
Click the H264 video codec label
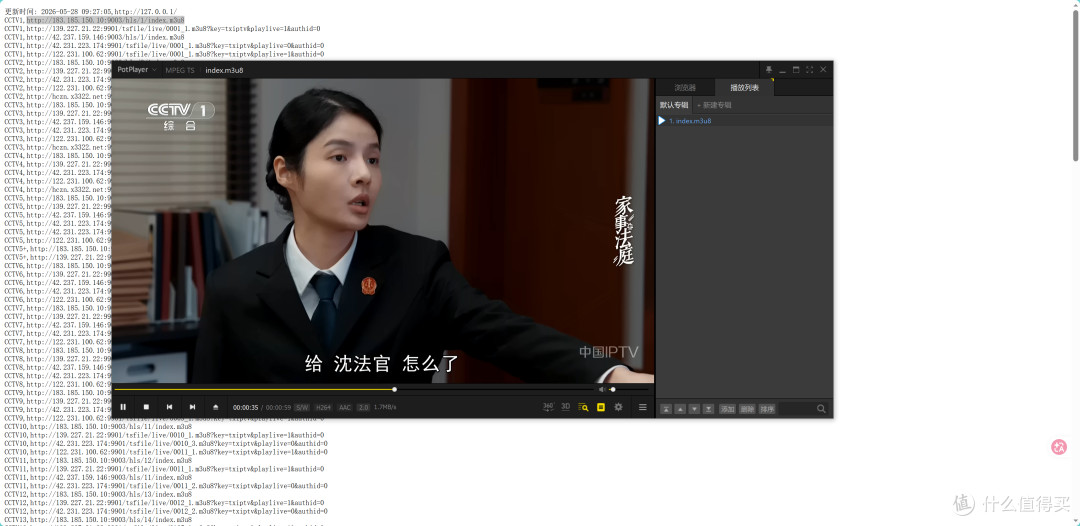pos(323,408)
